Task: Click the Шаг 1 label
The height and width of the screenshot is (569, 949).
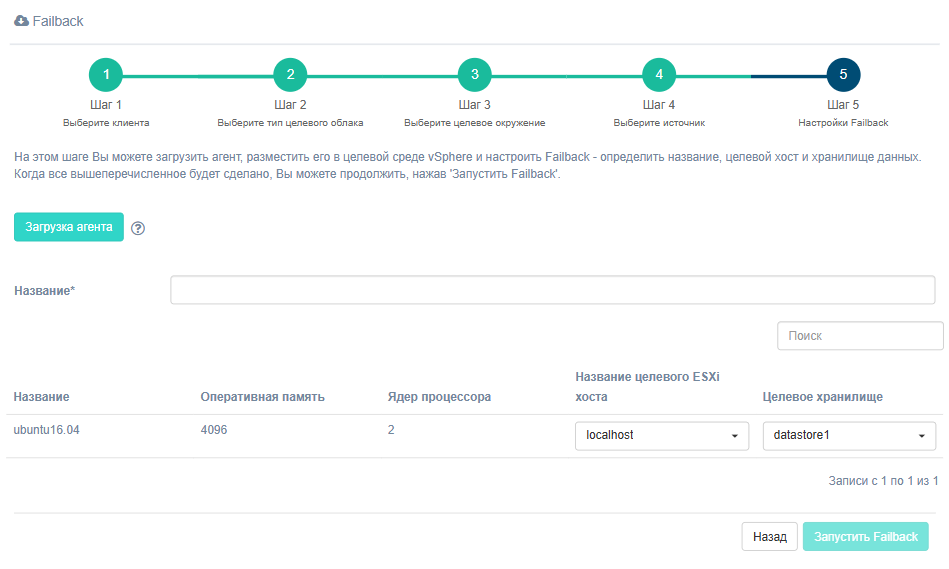Action: [106, 105]
